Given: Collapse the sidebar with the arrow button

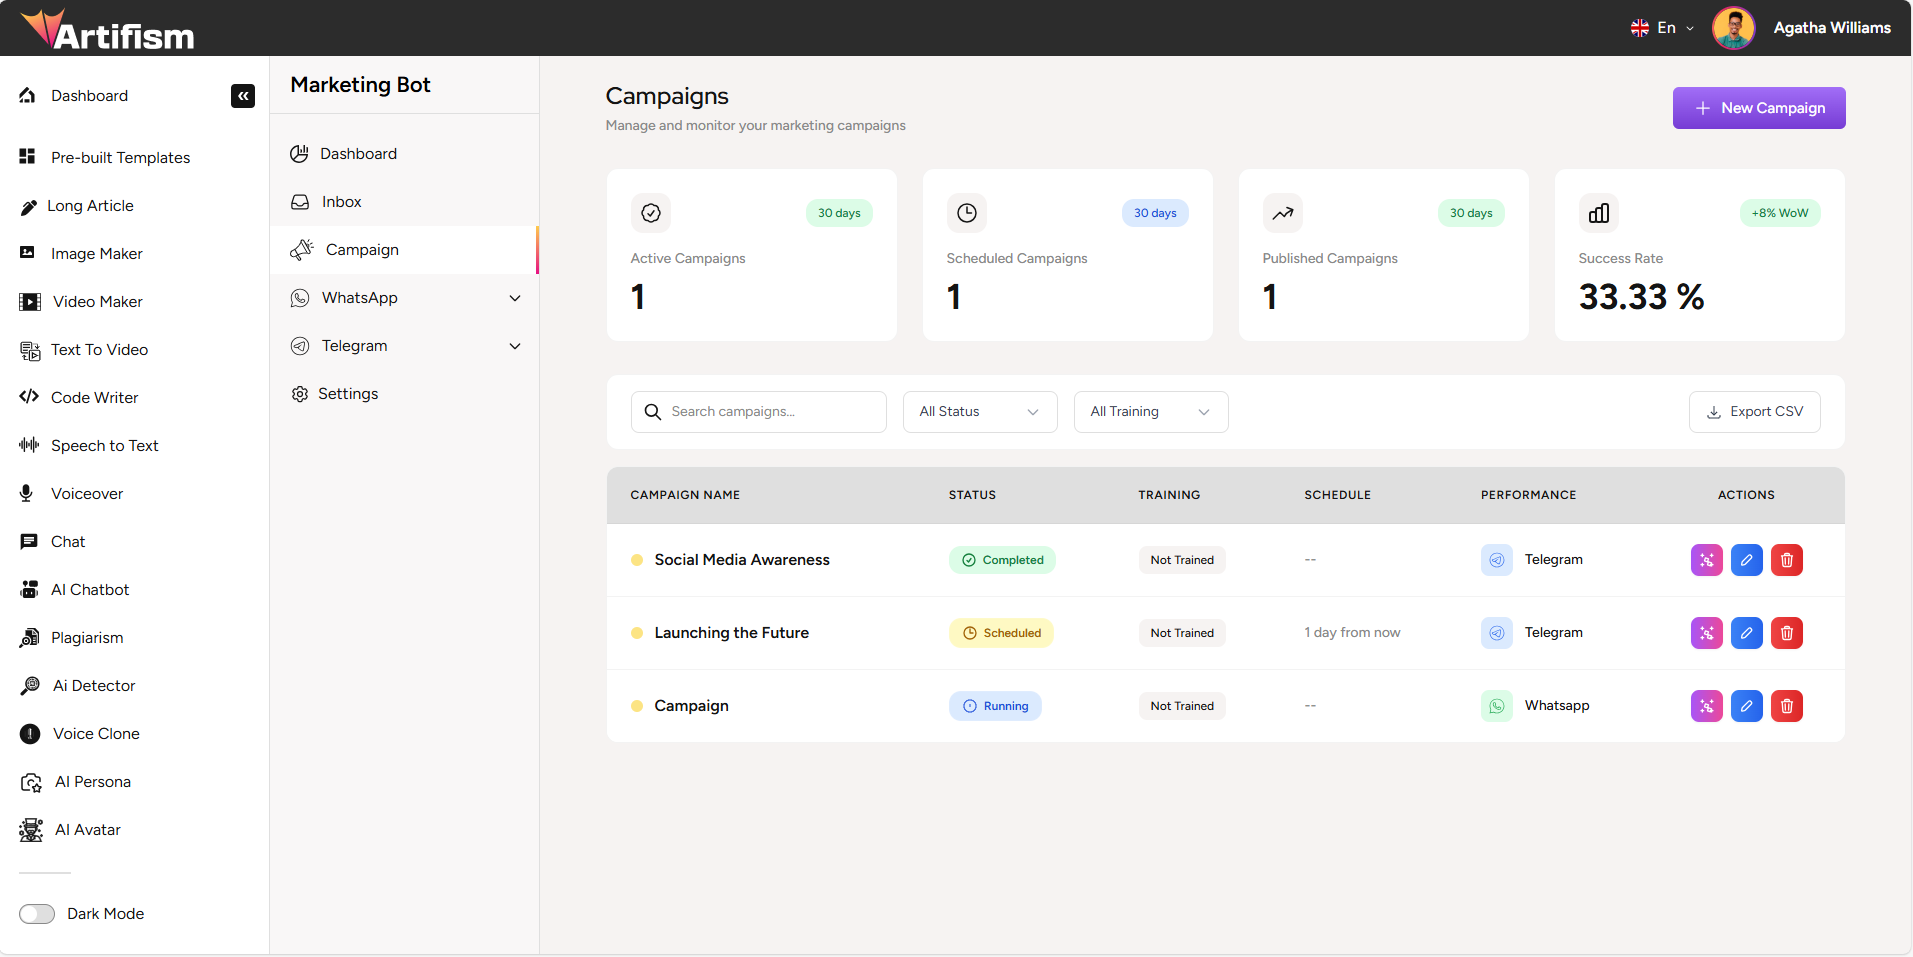Looking at the screenshot, I should (242, 96).
